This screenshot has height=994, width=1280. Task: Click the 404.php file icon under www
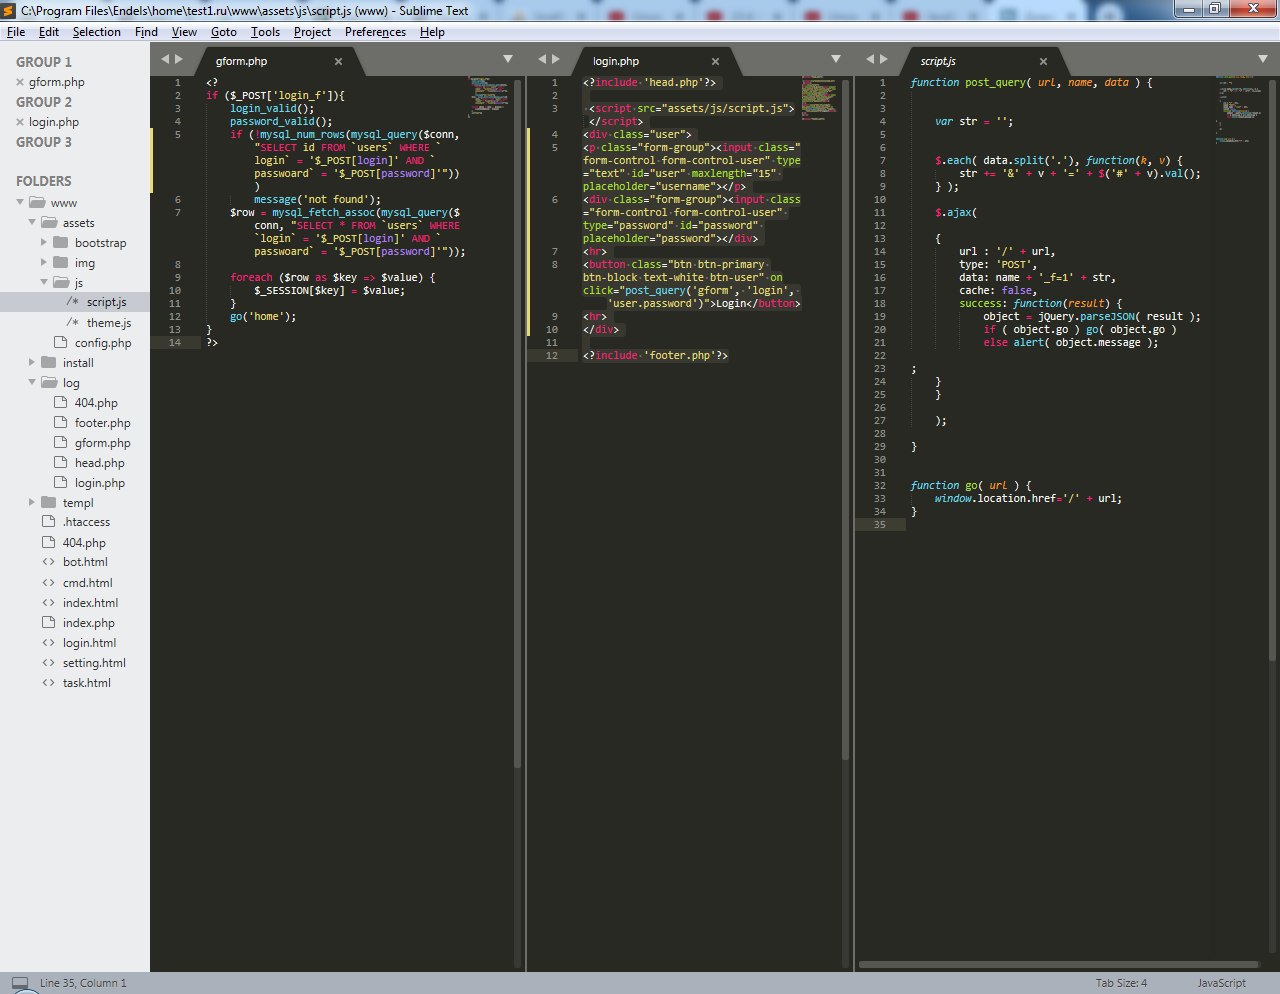click(x=48, y=542)
